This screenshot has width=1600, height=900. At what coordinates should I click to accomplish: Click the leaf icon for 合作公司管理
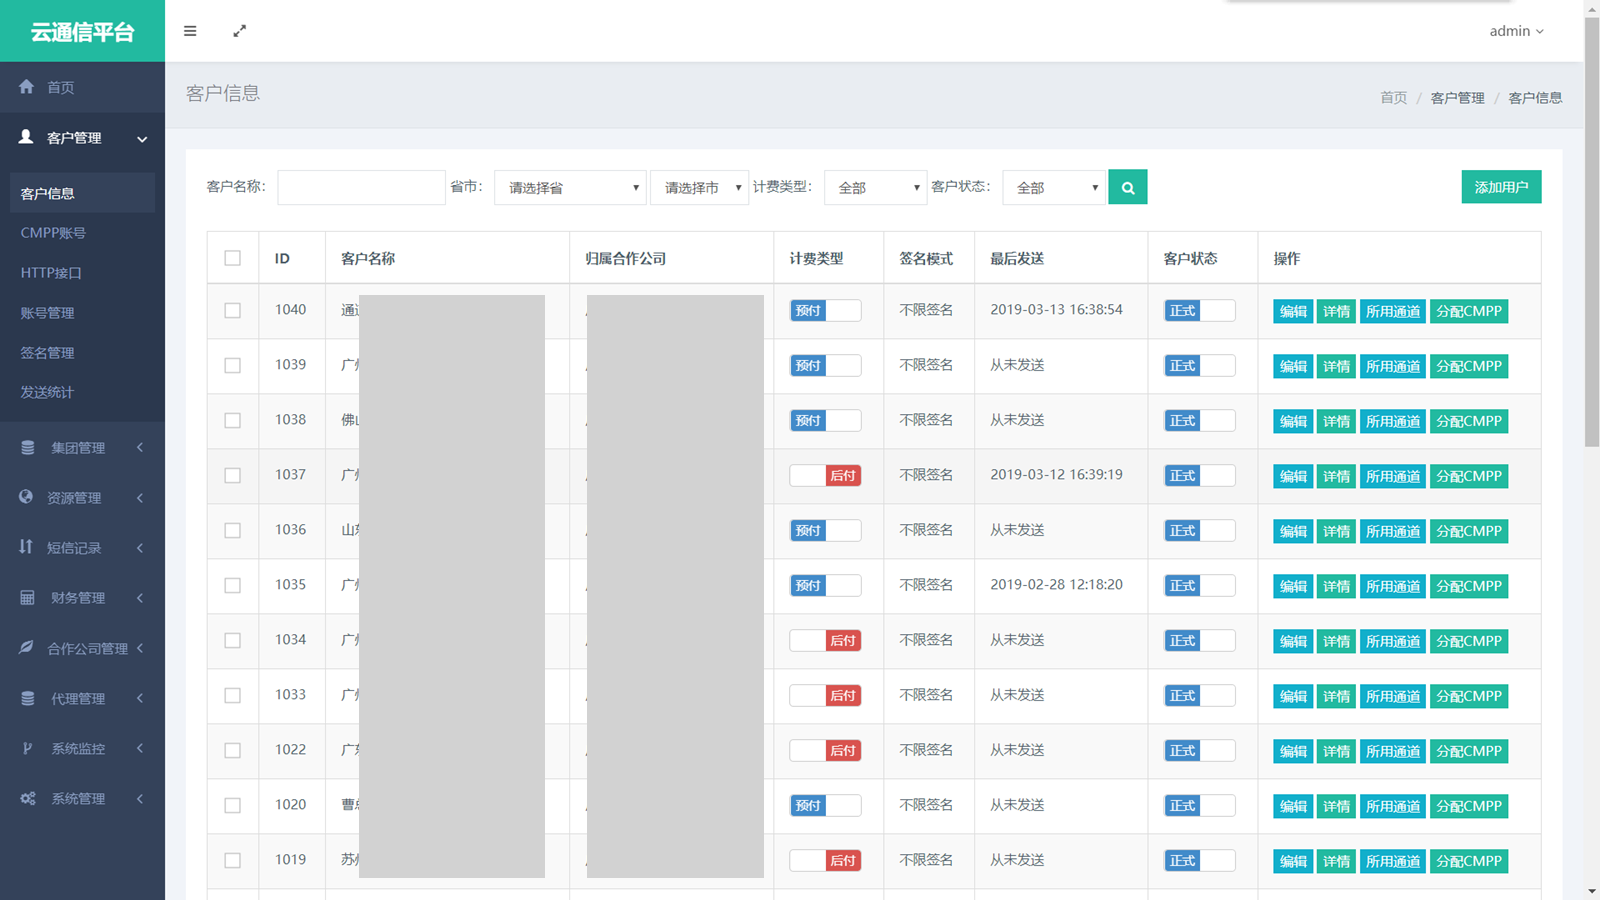coord(27,648)
